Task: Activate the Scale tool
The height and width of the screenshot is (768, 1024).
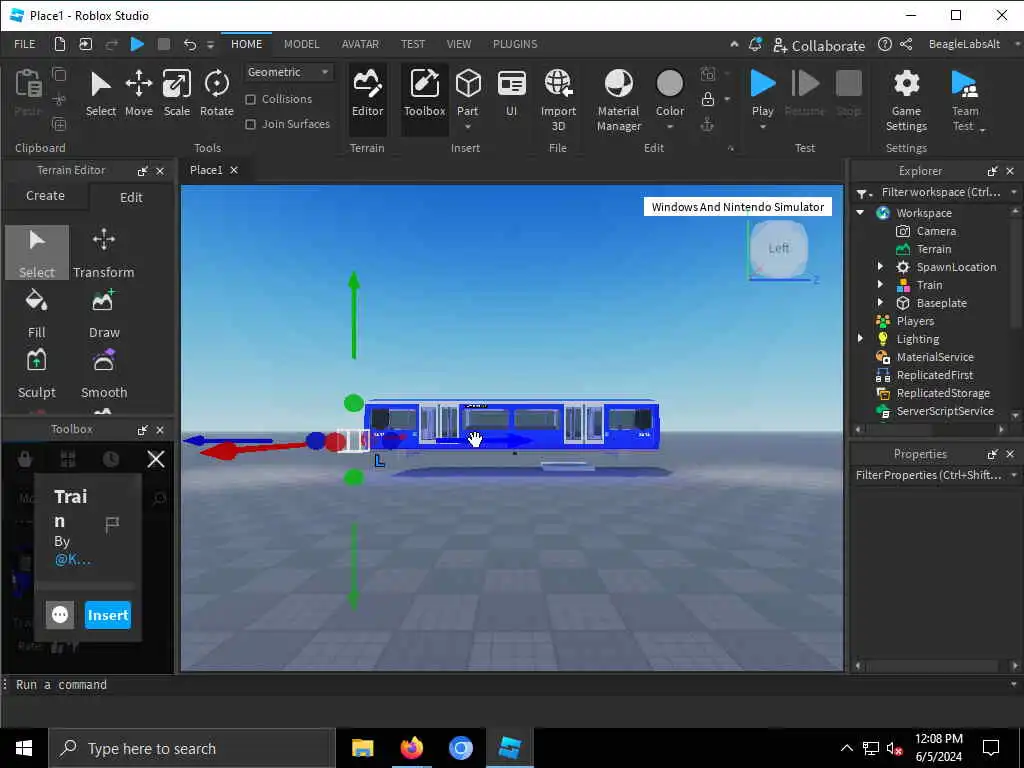Action: [x=176, y=93]
